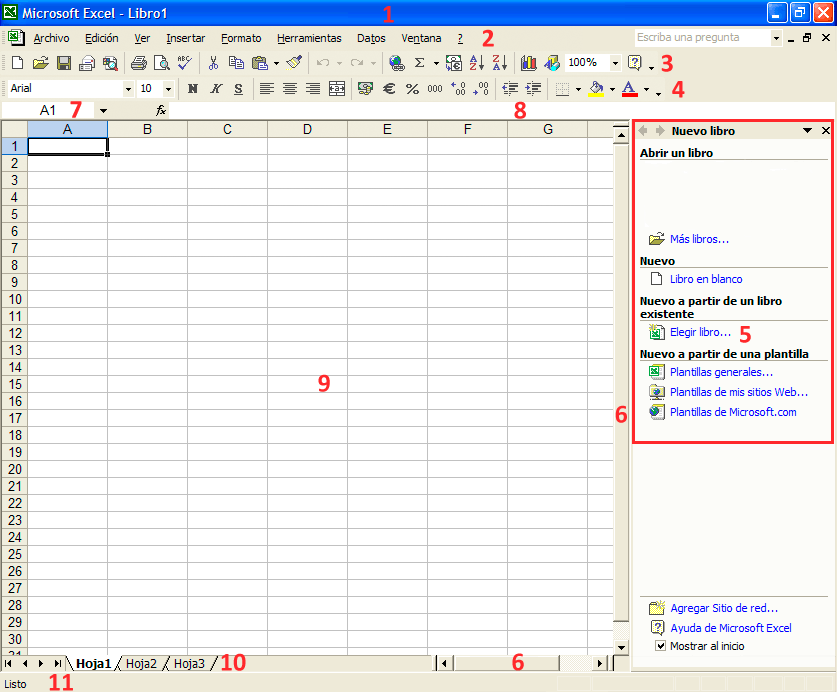The width and height of the screenshot is (837, 692).
Task: Save the workbook with the floppy disk icon
Action: [64, 63]
